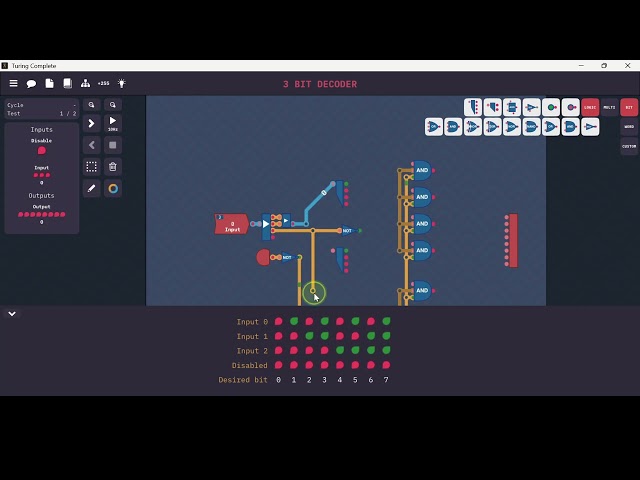Click the 'Input 2' row label
The width and height of the screenshot is (640, 480).
click(x=252, y=351)
